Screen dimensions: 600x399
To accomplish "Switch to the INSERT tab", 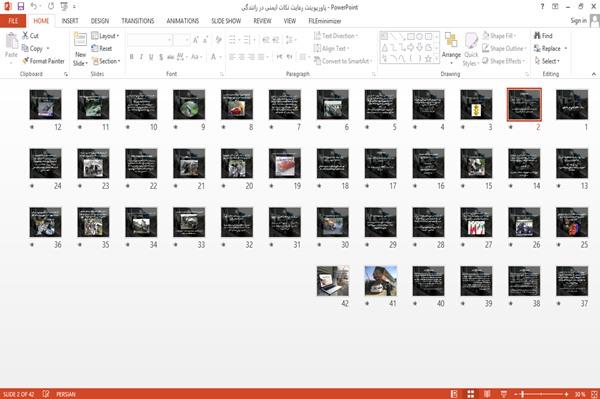I will 70,21.
